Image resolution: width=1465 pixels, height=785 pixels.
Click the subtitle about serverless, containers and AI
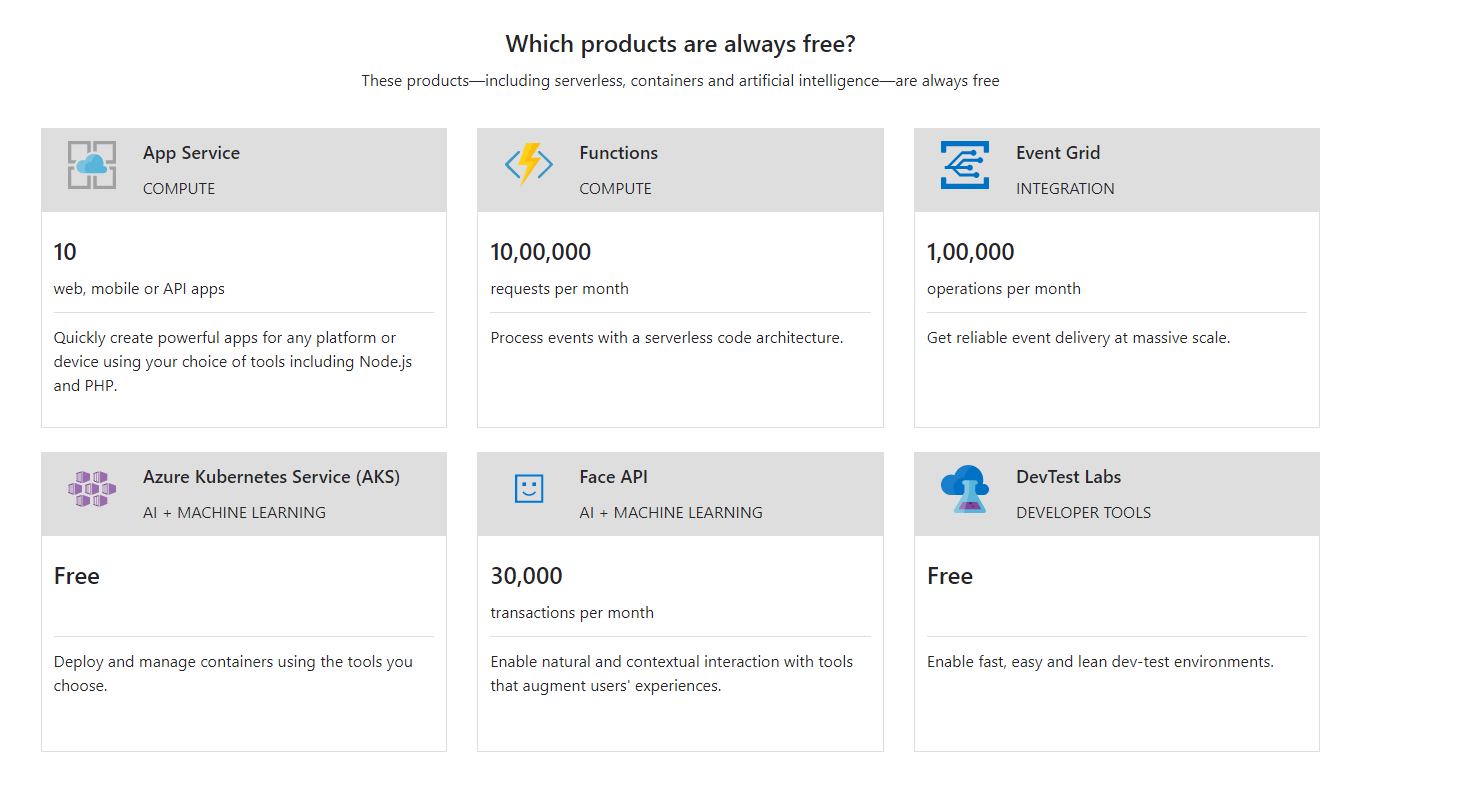click(x=680, y=81)
